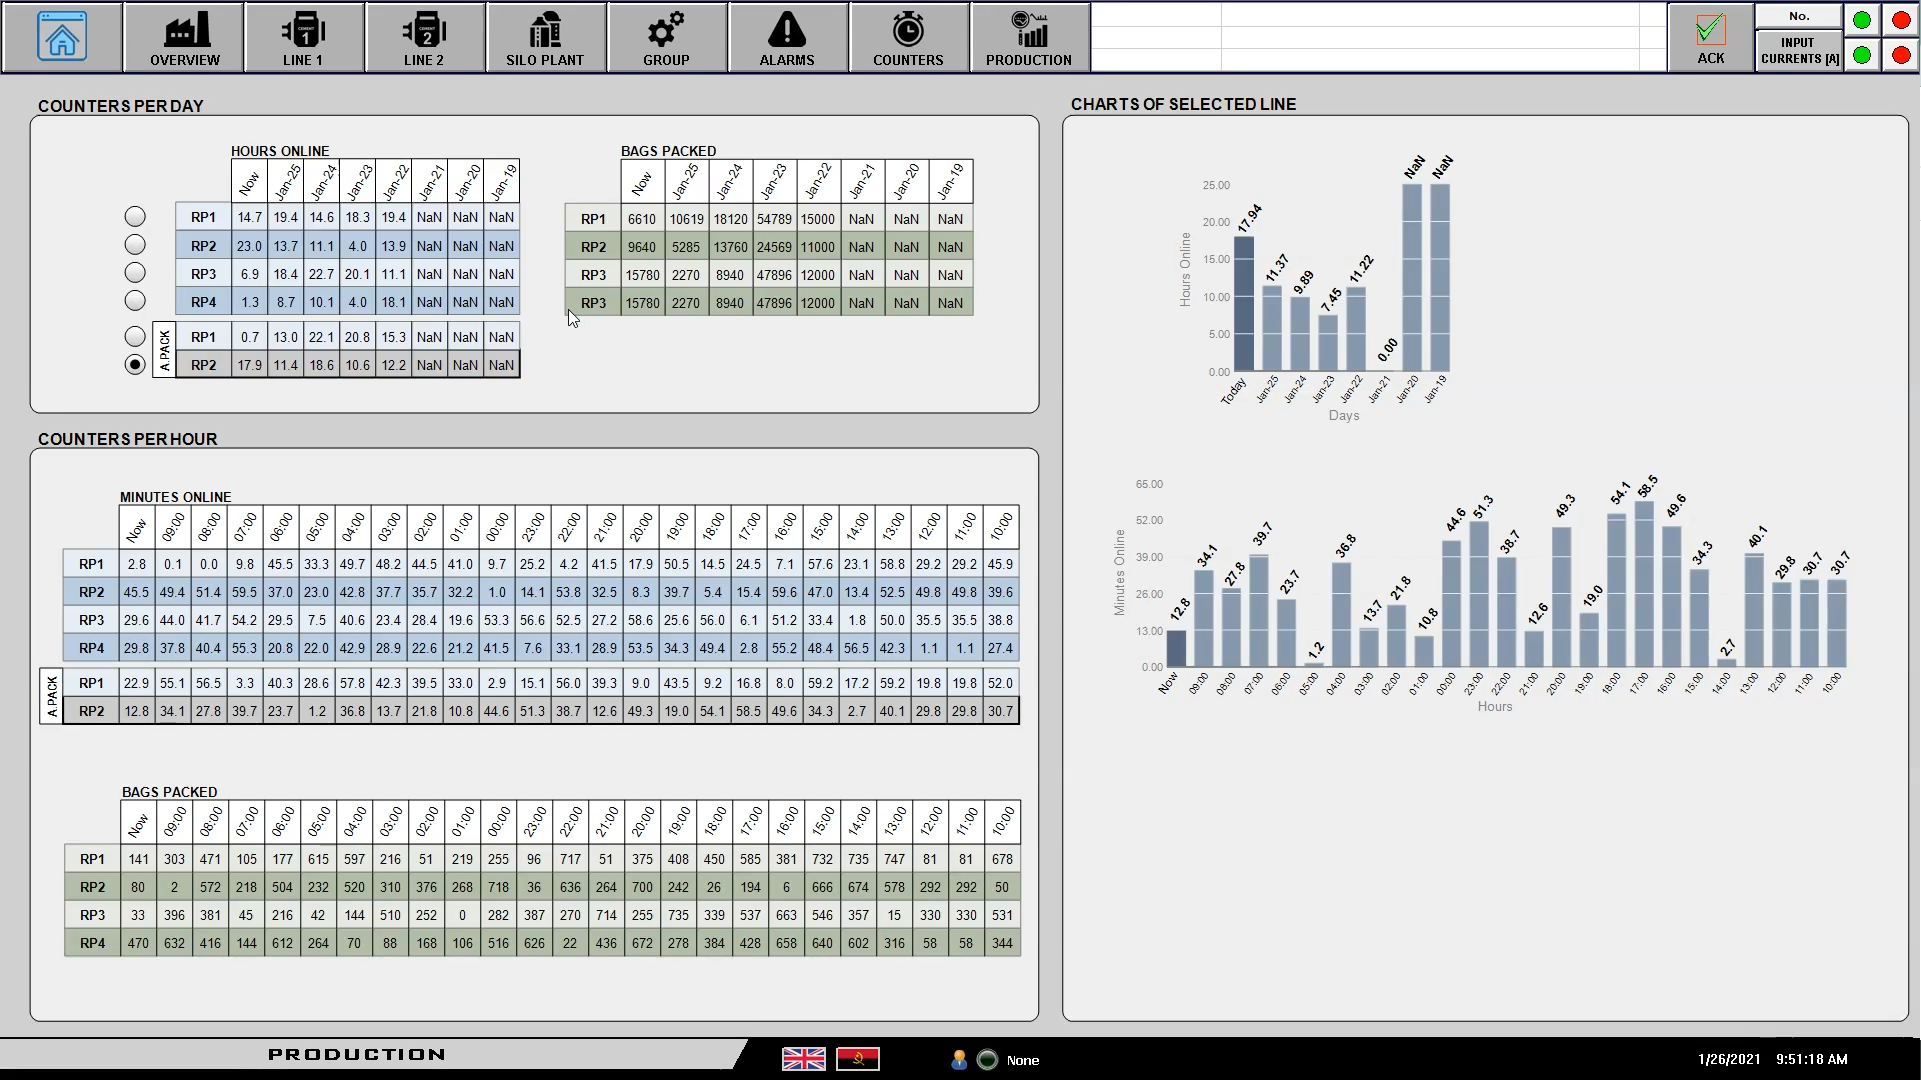
Task: Click the 10:00 header in Minutes Online table
Action: pos(1001,527)
